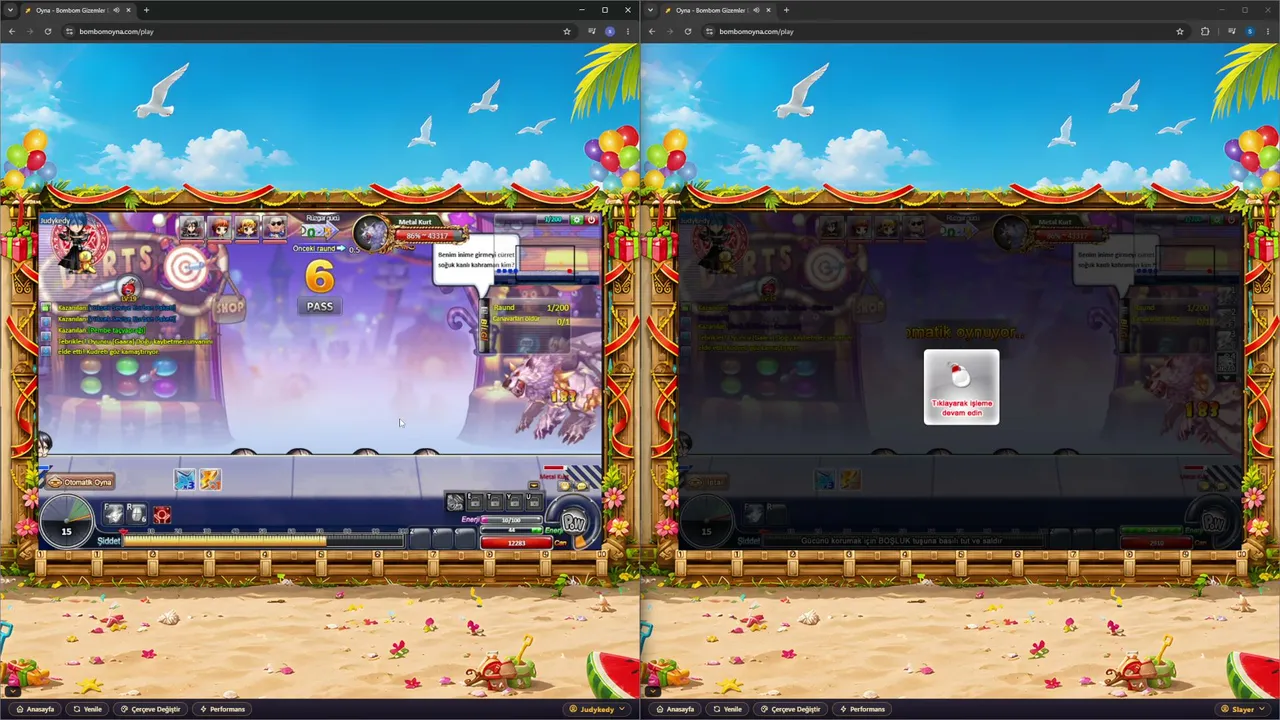Image resolution: width=1280 pixels, height=720 pixels.
Task: Click the red Can health bar in left game
Action: (516, 543)
